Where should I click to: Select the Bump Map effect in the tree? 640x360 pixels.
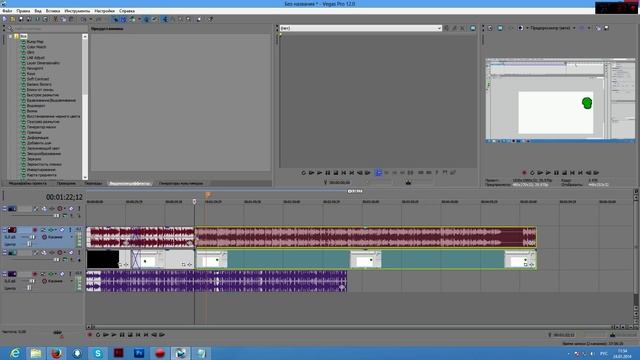(x=35, y=42)
